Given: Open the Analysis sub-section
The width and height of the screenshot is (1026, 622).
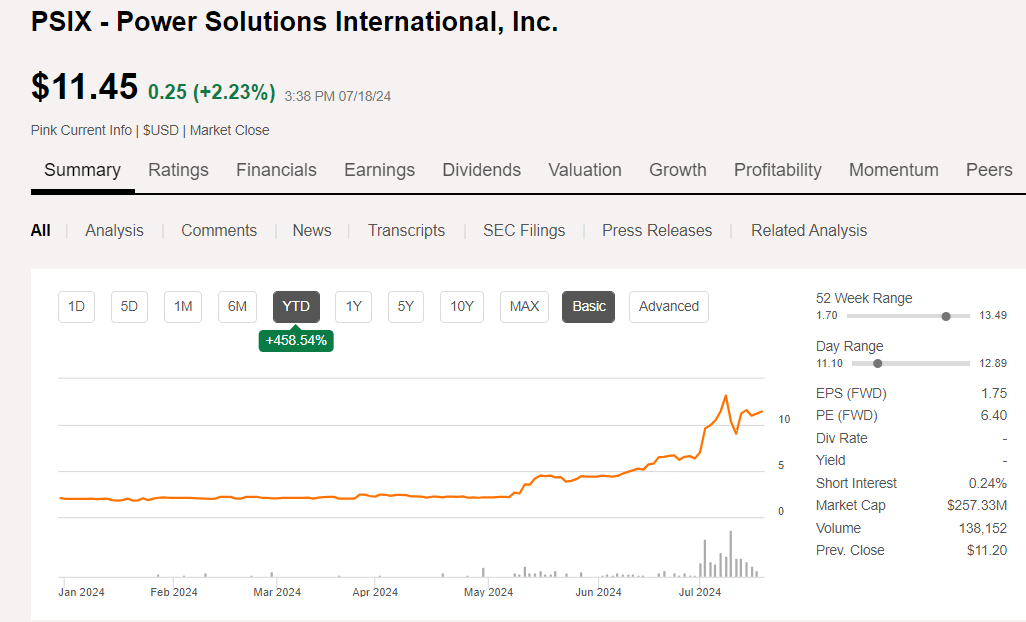Looking at the screenshot, I should [114, 230].
